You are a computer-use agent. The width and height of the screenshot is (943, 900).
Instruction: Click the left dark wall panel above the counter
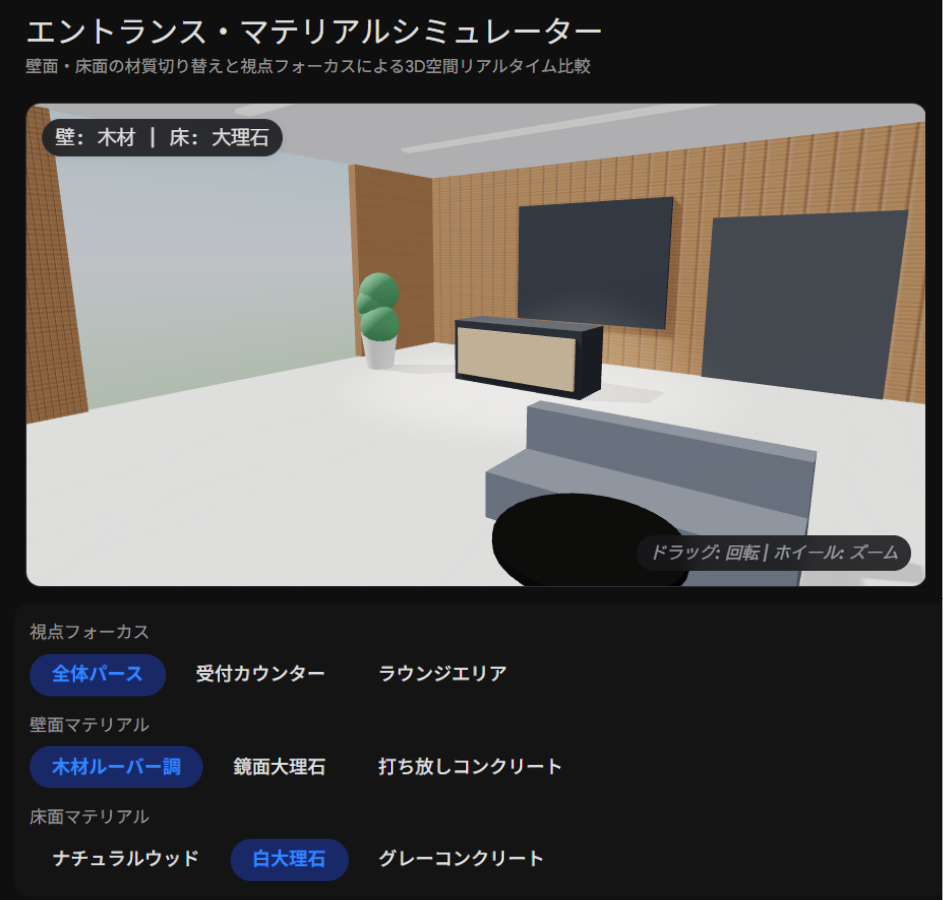595,262
